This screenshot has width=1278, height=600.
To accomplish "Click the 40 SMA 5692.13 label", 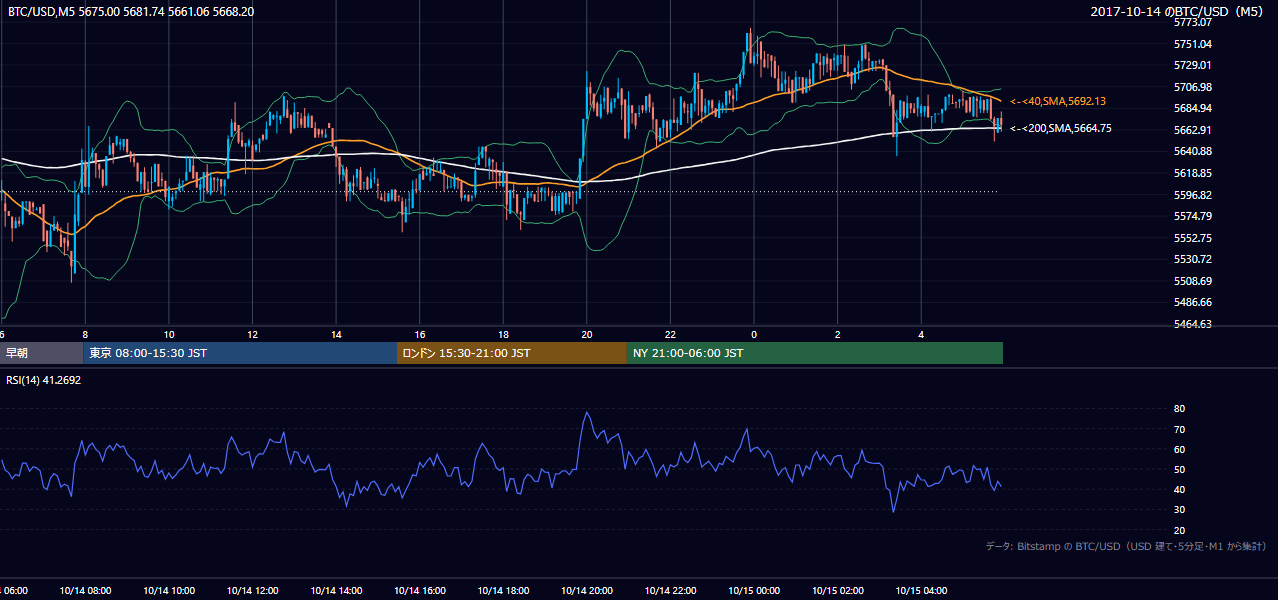I will pyautogui.click(x=1058, y=101).
